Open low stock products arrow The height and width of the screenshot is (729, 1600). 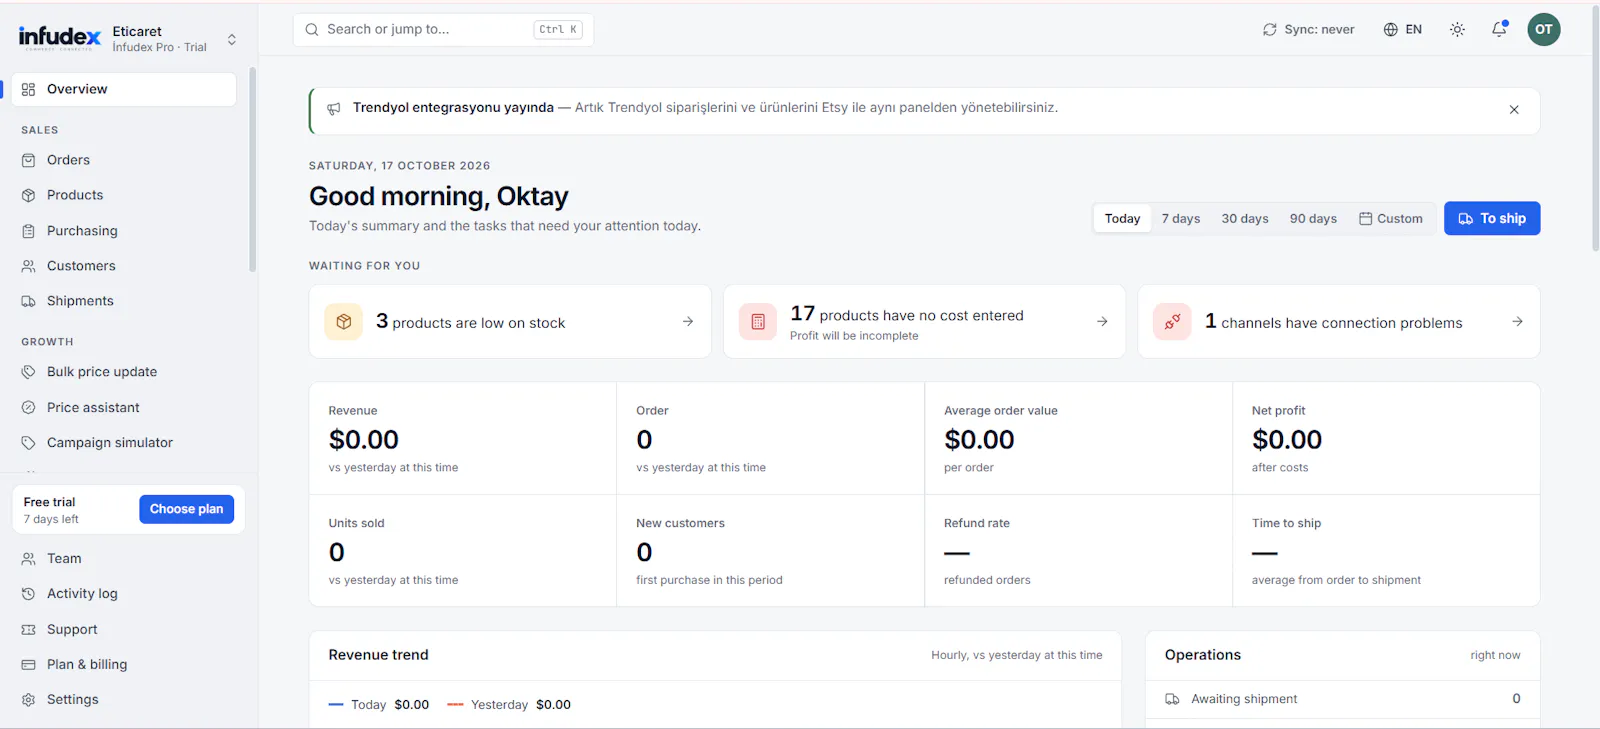click(688, 321)
